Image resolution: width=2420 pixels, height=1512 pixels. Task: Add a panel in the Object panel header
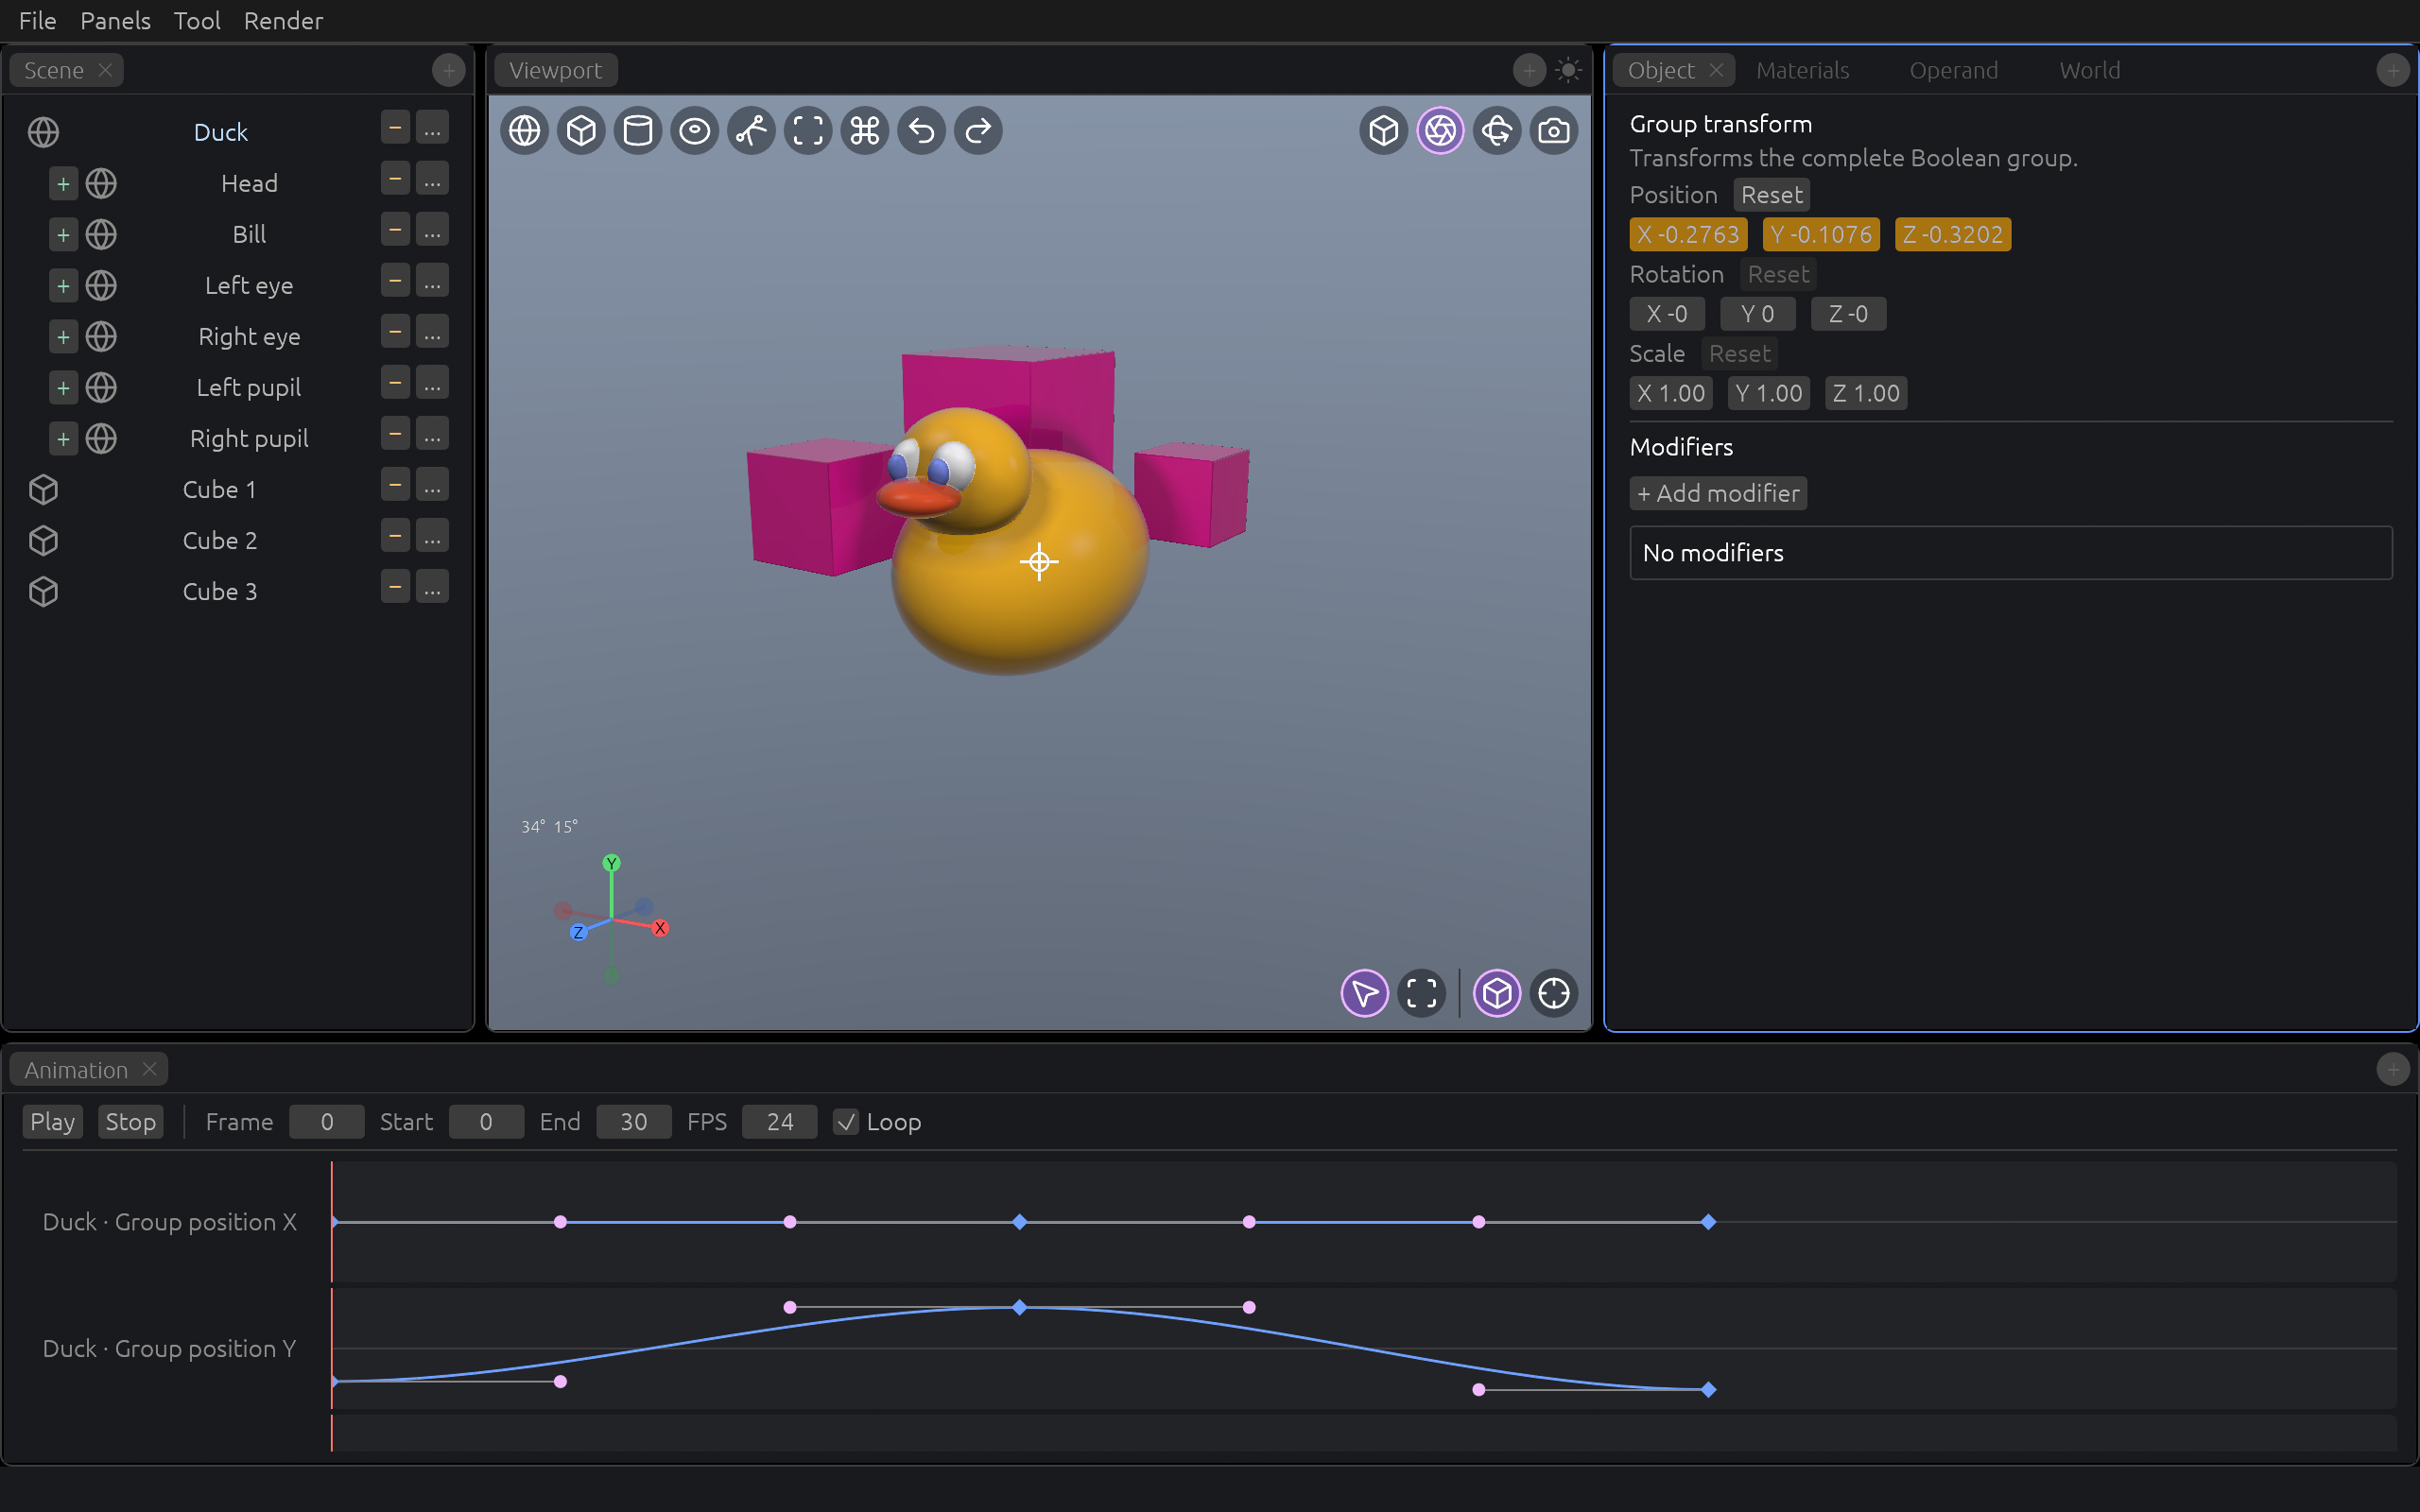pyautogui.click(x=2392, y=70)
